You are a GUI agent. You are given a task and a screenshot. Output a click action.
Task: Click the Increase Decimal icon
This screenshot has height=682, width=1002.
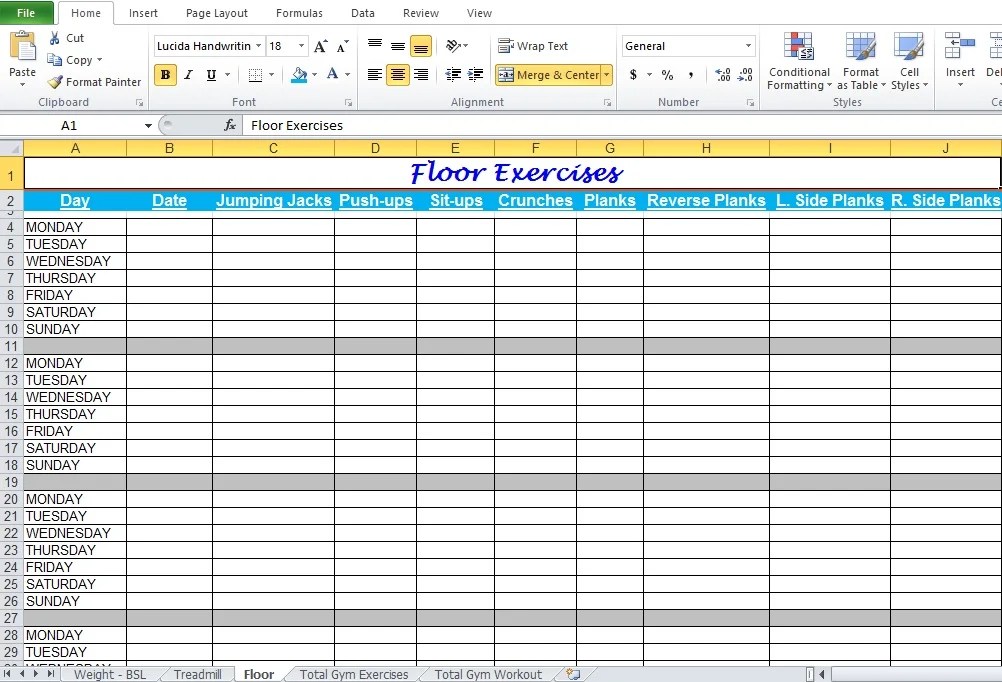[722, 72]
